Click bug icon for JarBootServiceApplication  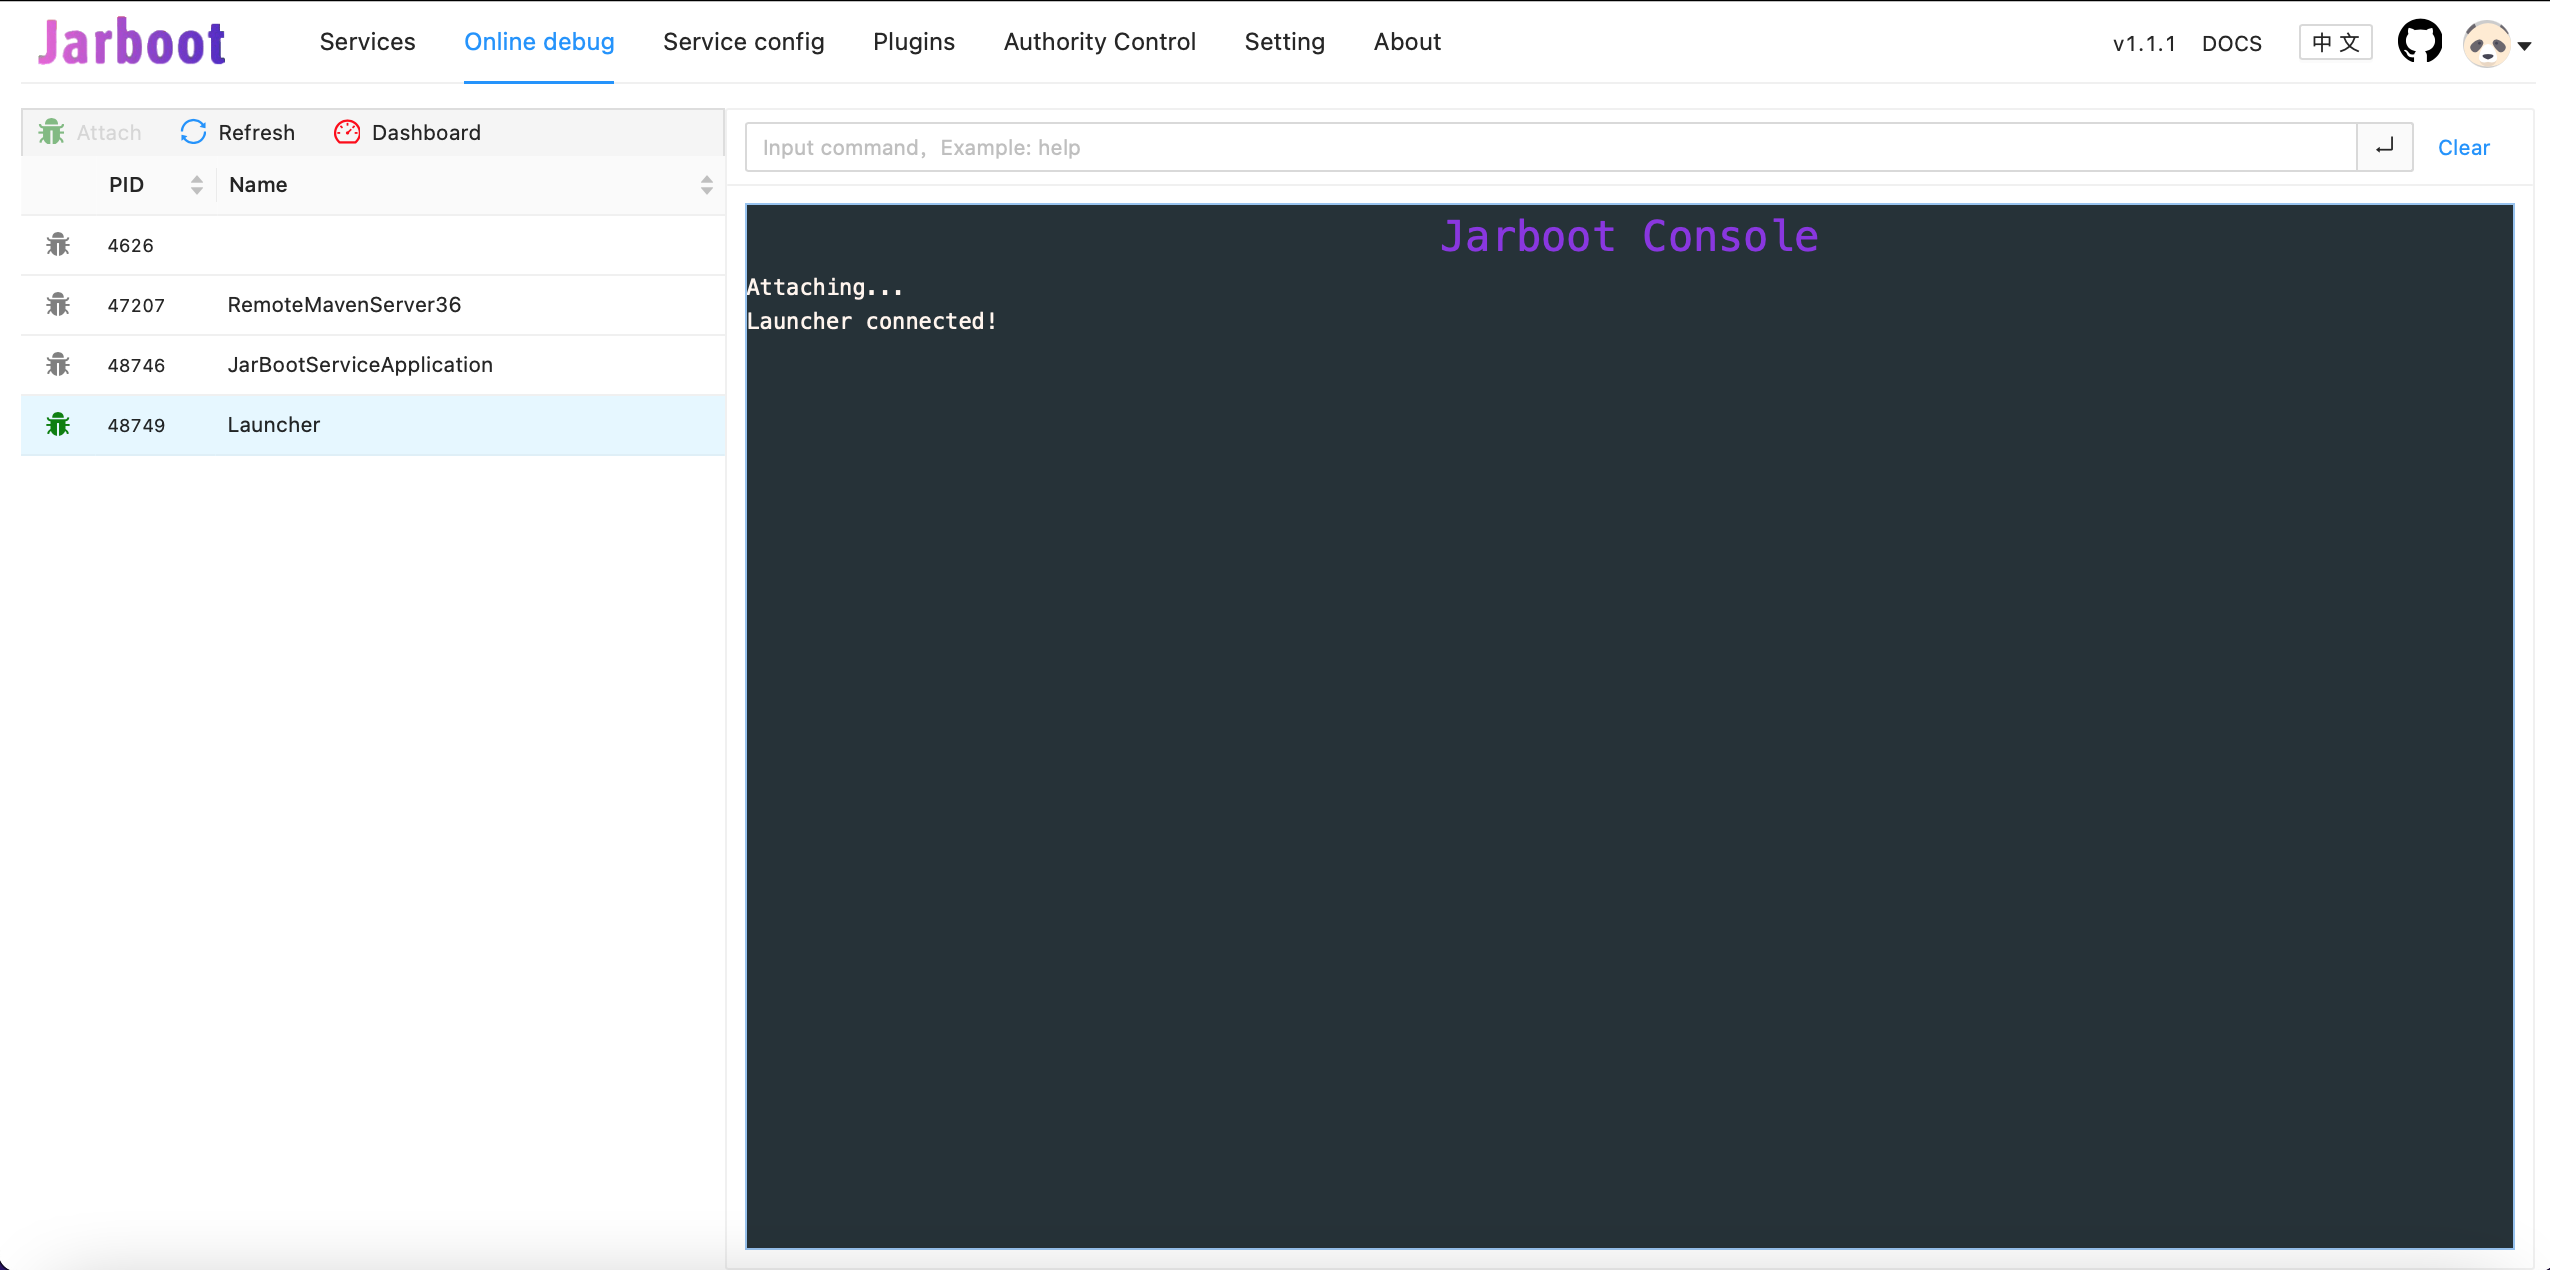[58, 365]
